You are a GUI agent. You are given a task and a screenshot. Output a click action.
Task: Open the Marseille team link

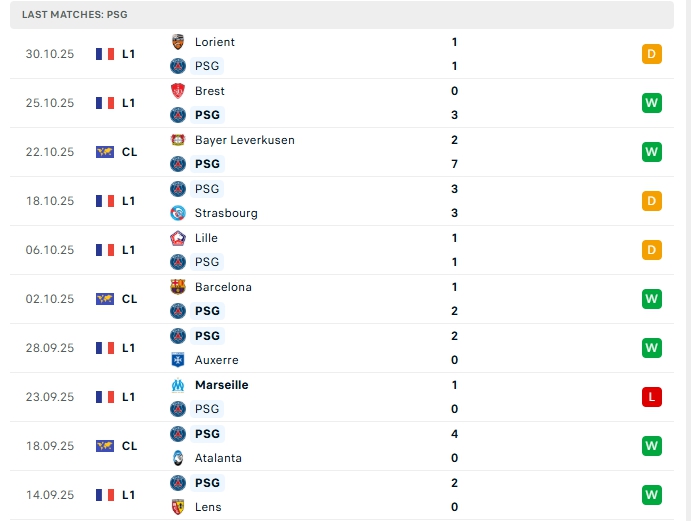(x=221, y=385)
